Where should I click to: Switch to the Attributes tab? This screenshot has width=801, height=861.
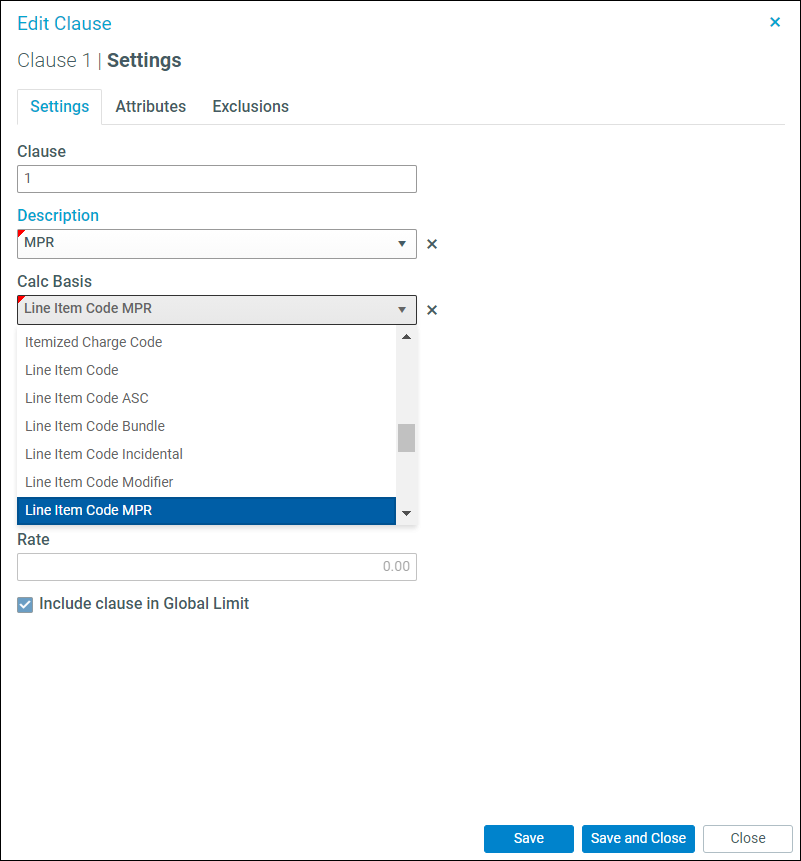click(150, 107)
